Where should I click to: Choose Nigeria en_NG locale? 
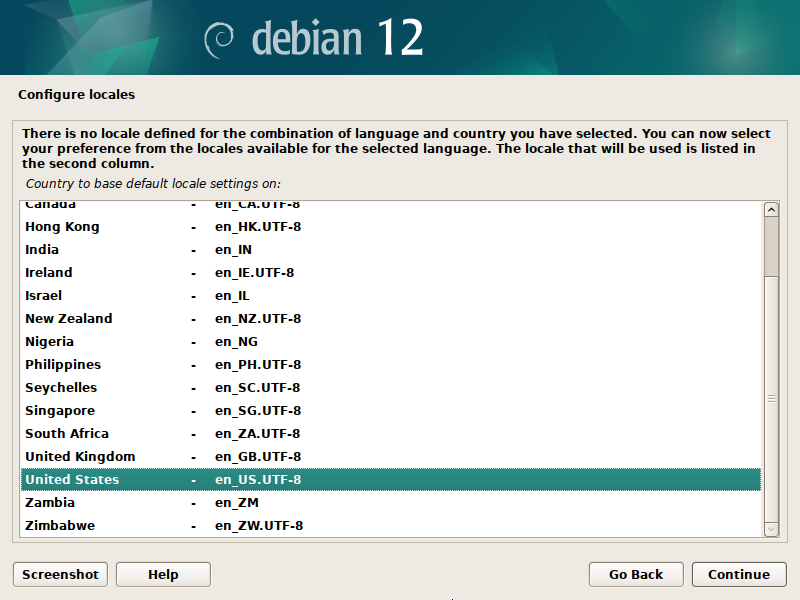[390, 342]
